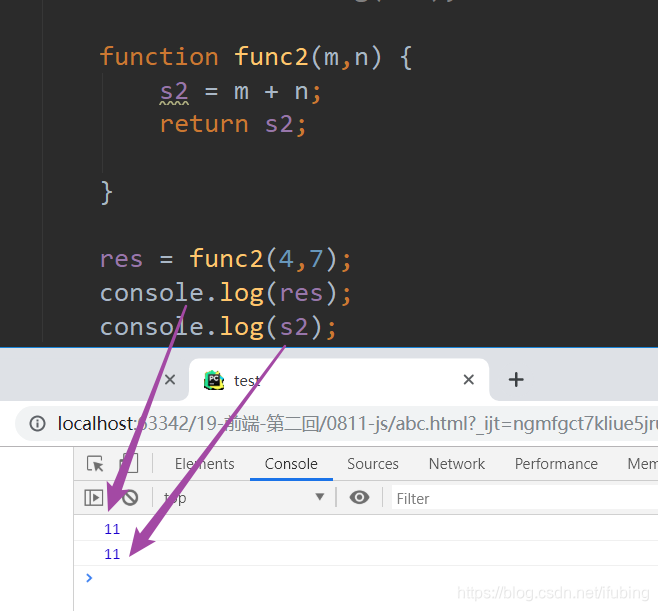Click the console.log(s2) line

click(218, 327)
